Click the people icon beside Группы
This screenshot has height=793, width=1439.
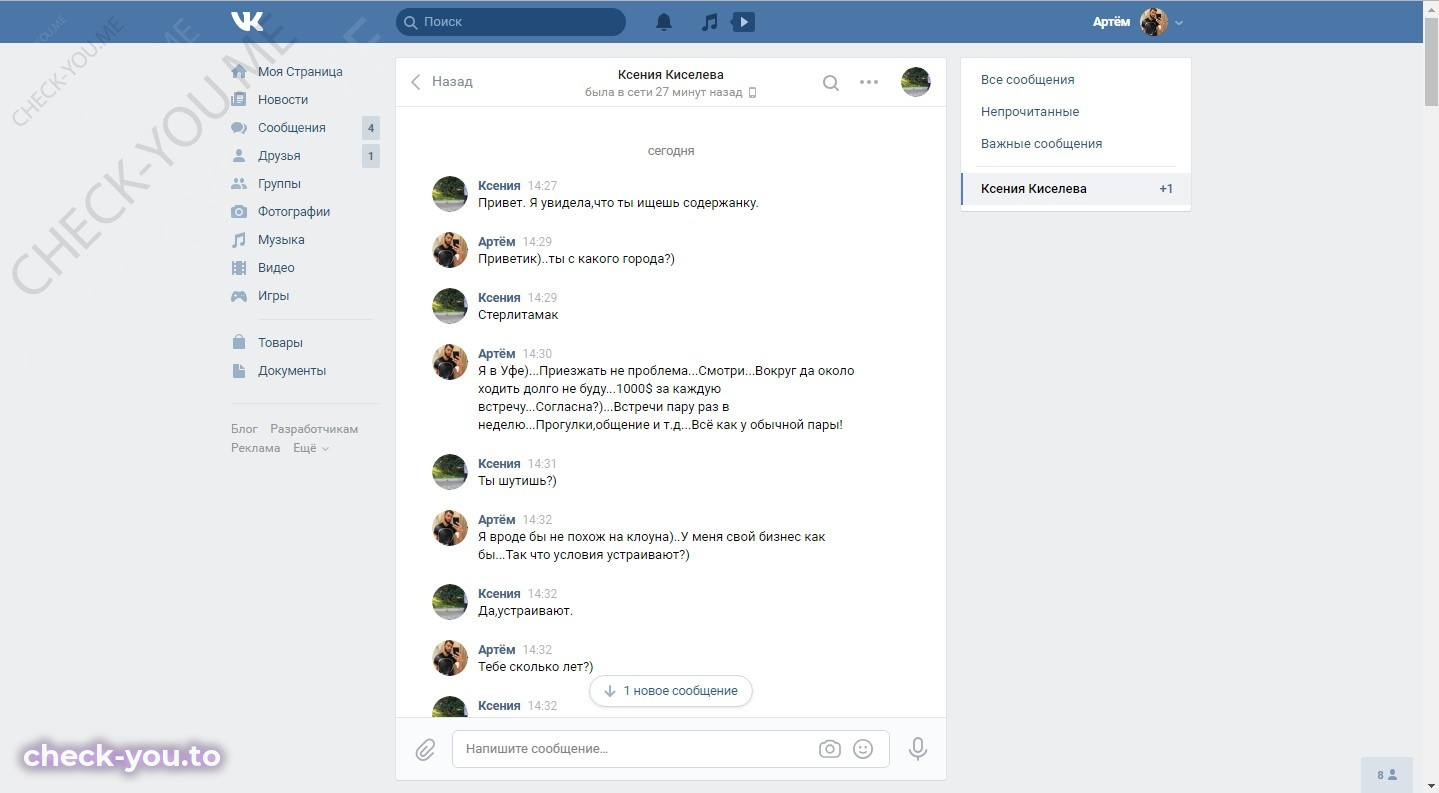pyautogui.click(x=239, y=184)
